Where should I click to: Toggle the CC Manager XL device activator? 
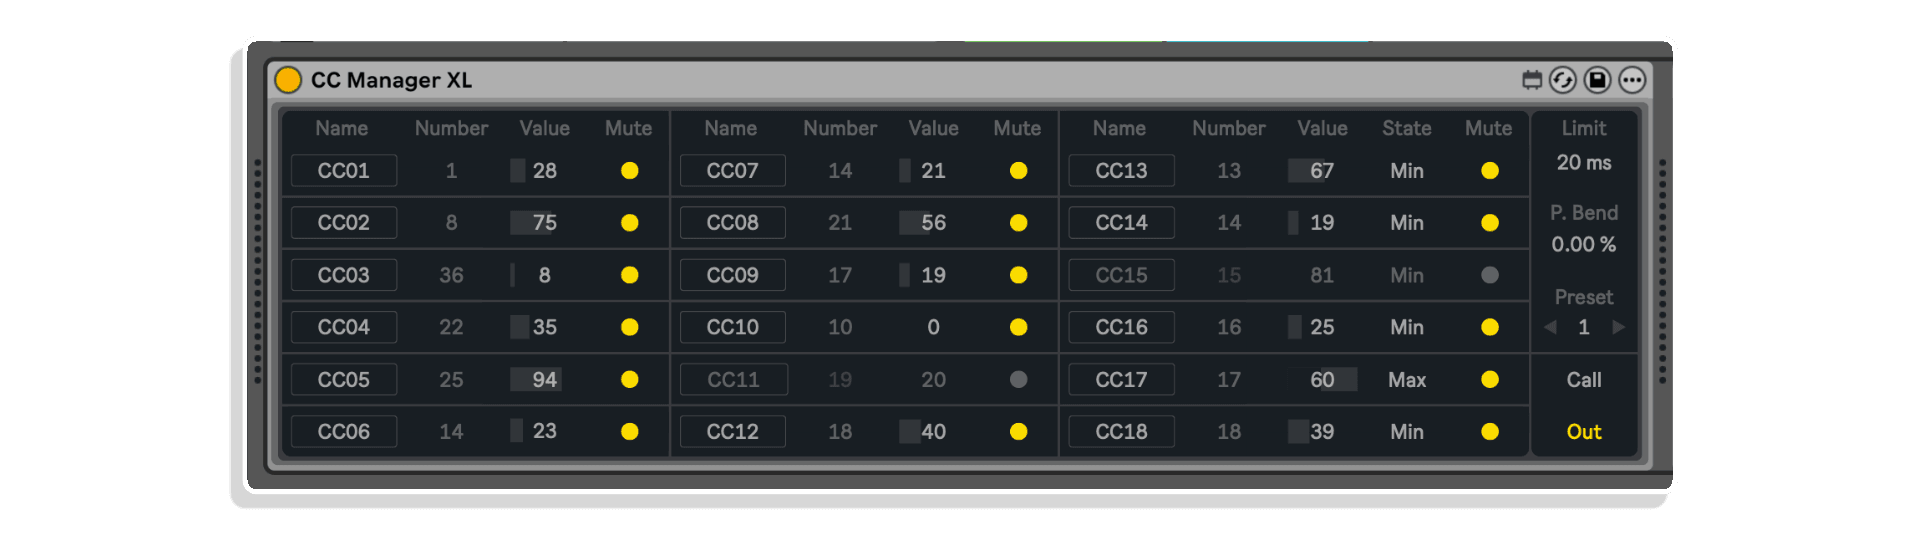(x=288, y=80)
